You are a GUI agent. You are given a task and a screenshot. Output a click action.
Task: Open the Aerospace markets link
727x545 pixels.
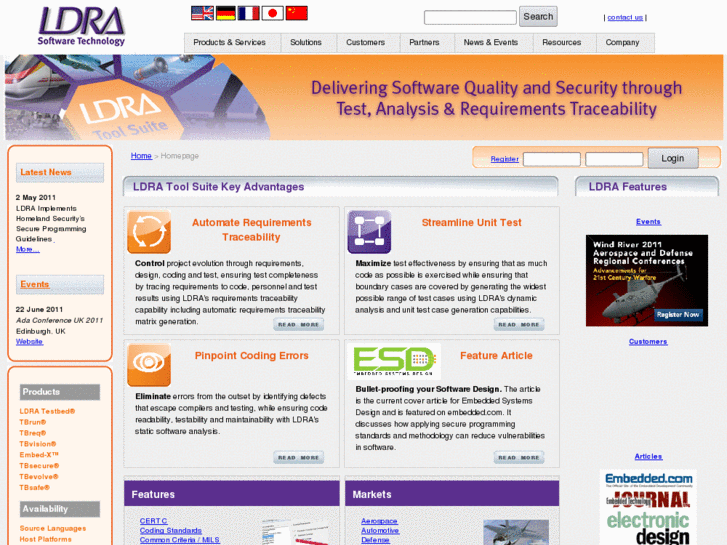tap(379, 521)
